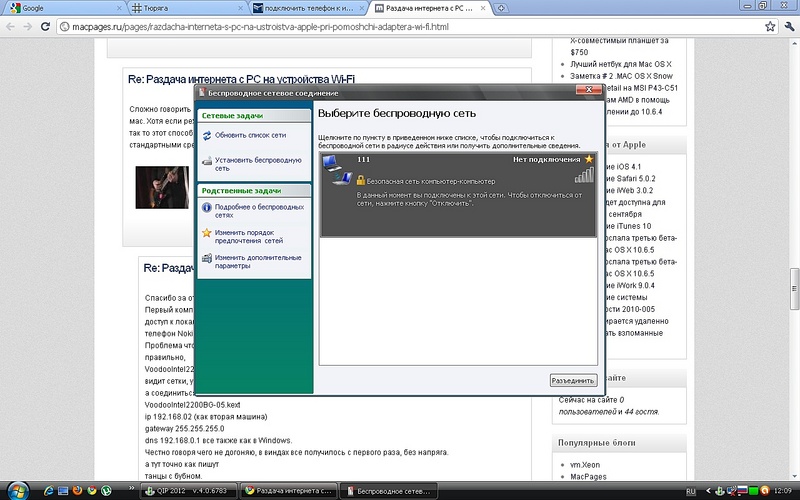
Task: Click the signal strength bars of network 111
Action: [x=583, y=176]
